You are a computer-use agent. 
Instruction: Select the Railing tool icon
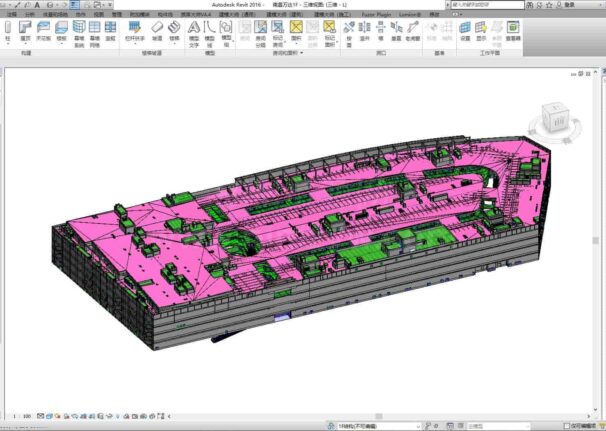pos(134,31)
